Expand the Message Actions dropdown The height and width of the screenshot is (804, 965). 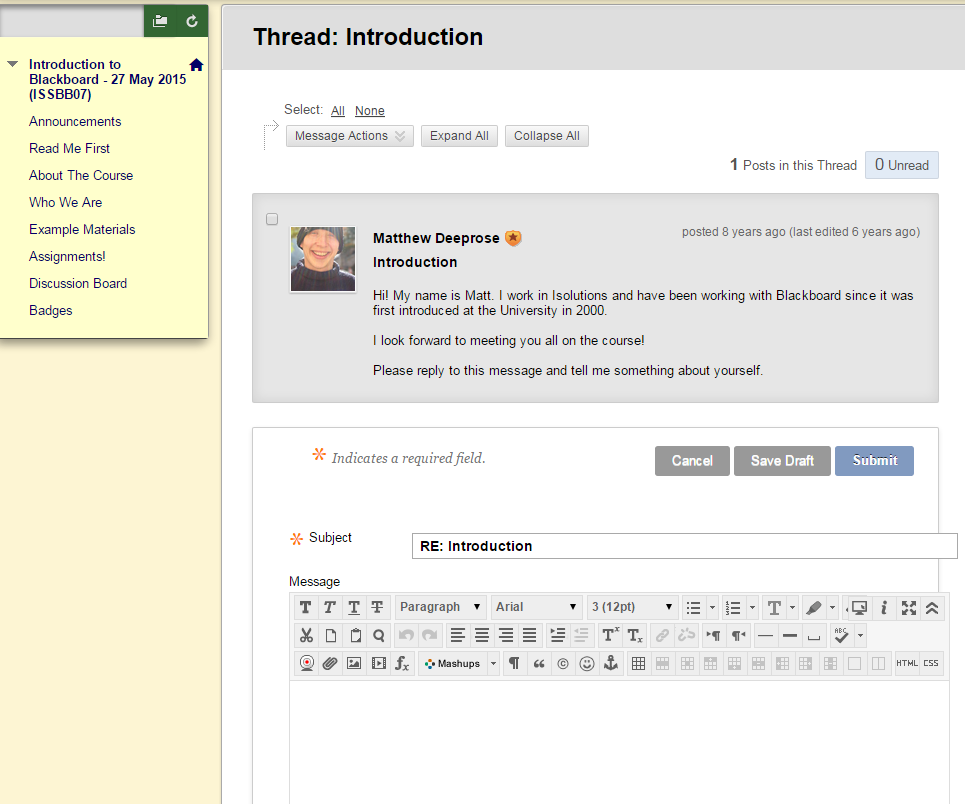(x=349, y=136)
